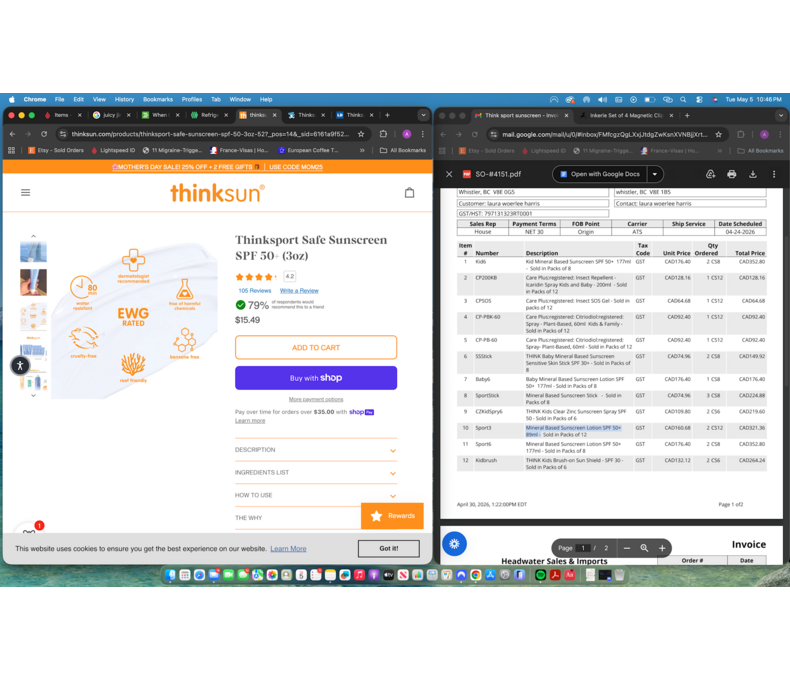The height and width of the screenshot is (680, 790).
Task: Open the Apple menu
Action: (12, 100)
